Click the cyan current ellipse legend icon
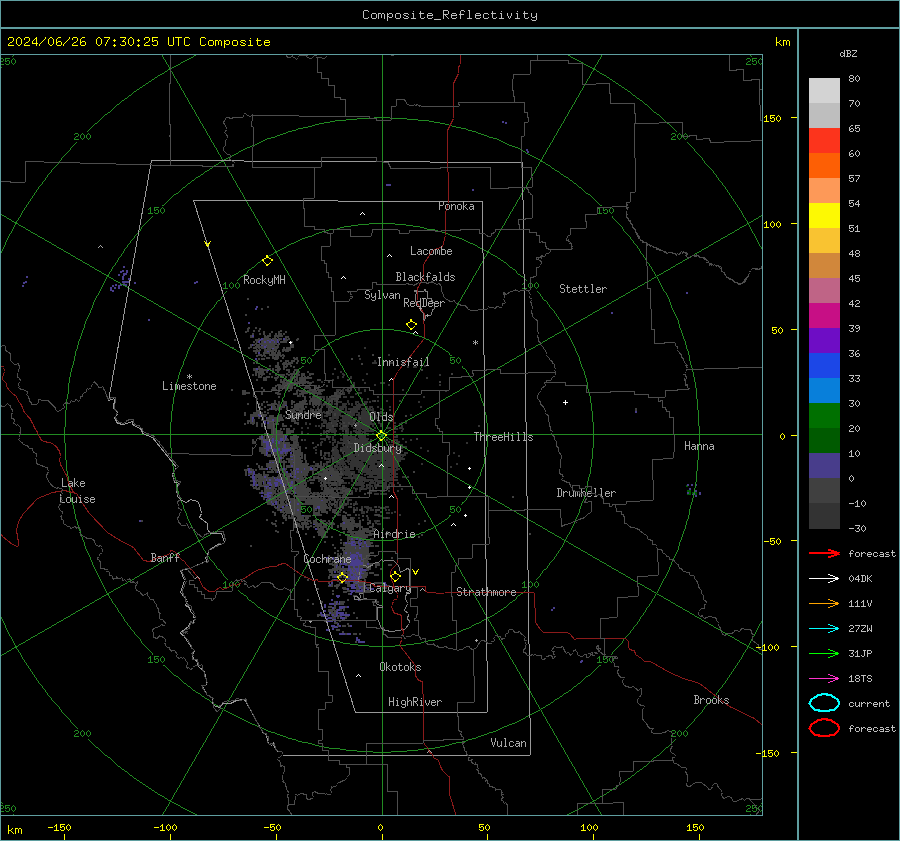This screenshot has height=841, width=900. click(824, 703)
